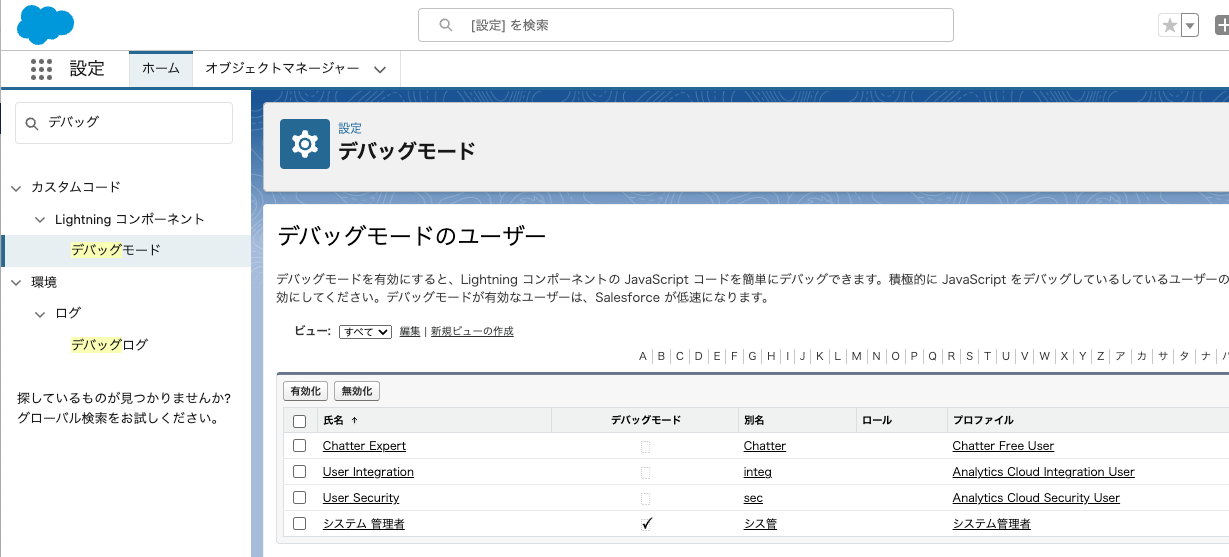The image size is (1229, 557).
Task: Click the Quick Find box containing デバッグ
Action: point(124,122)
